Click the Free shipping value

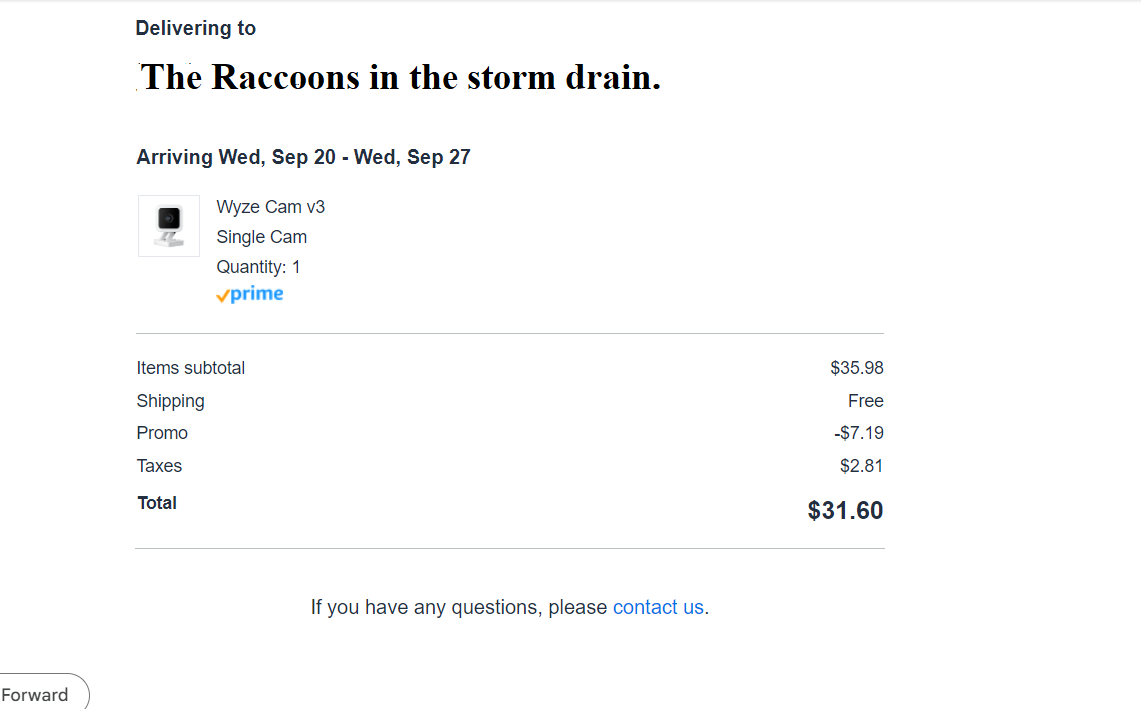(x=865, y=401)
